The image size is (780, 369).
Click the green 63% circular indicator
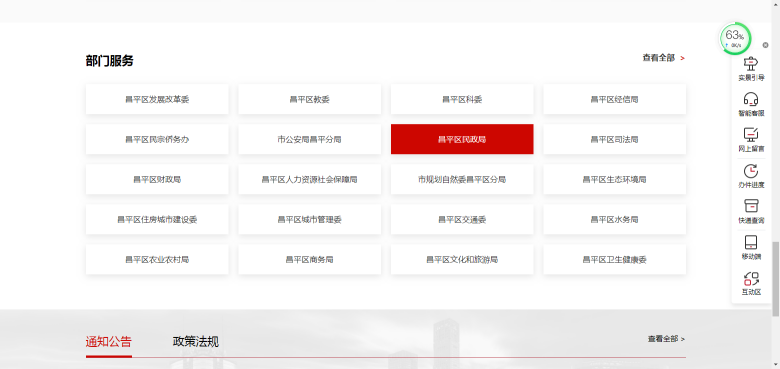[735, 38]
